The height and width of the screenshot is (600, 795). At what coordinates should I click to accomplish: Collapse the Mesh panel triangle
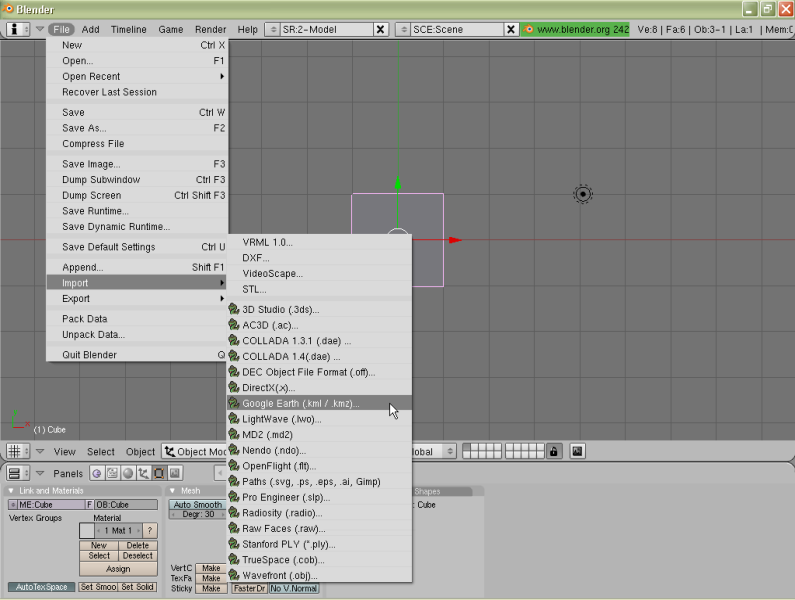click(x=172, y=491)
